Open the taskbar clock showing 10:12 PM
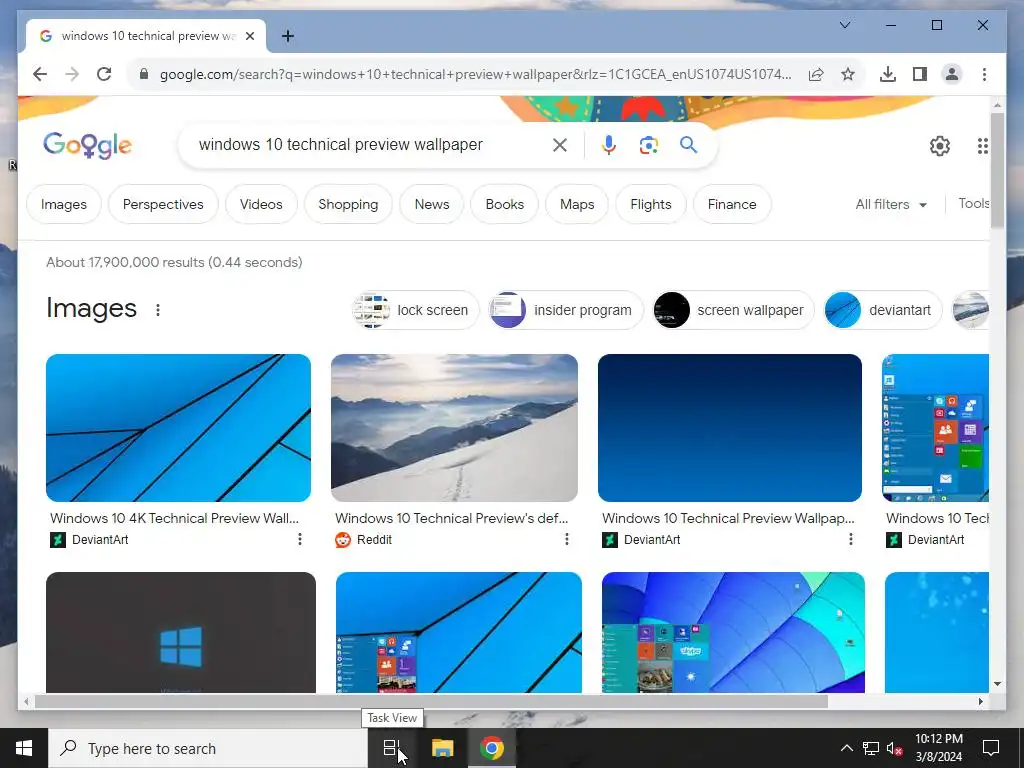Viewport: 1024px width, 768px height. [x=938, y=748]
